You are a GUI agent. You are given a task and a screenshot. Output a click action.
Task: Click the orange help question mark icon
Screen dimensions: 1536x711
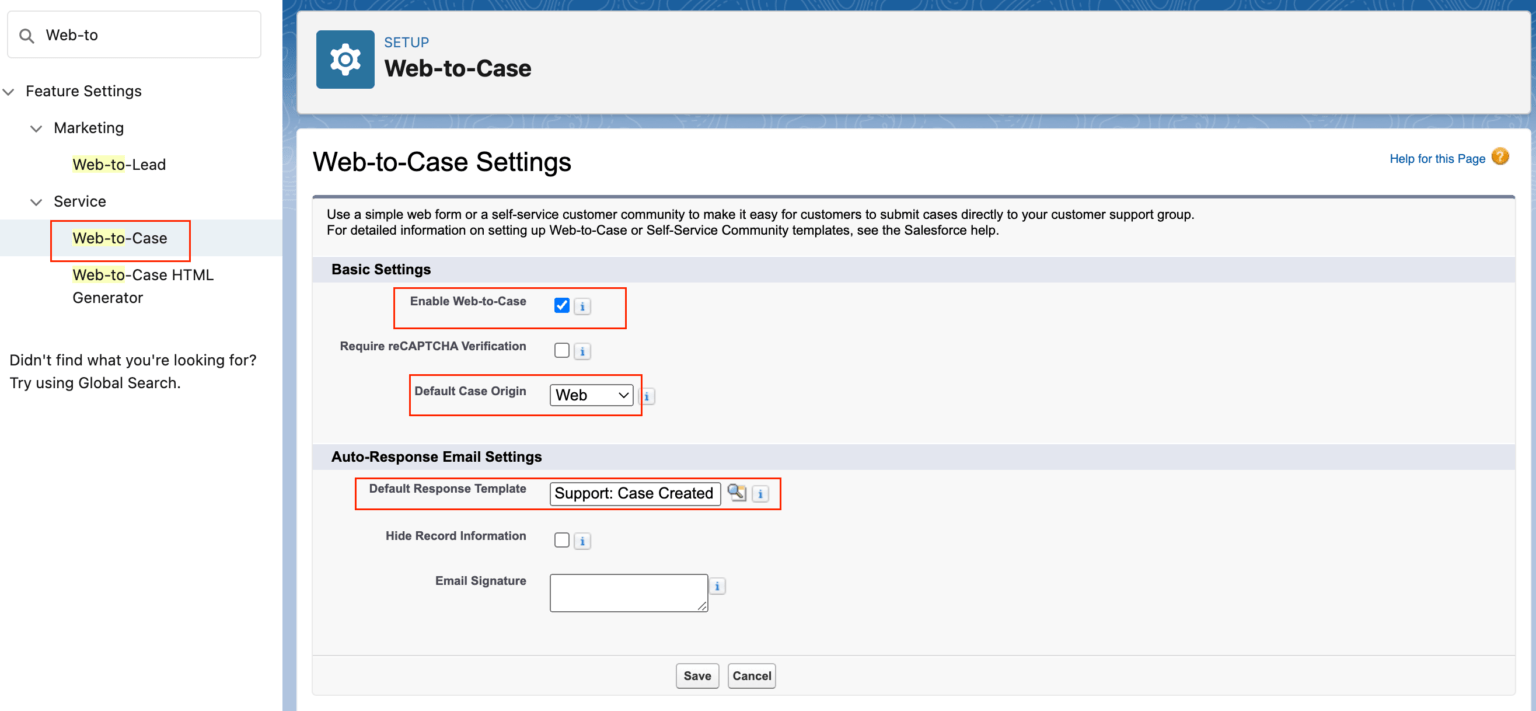1500,157
